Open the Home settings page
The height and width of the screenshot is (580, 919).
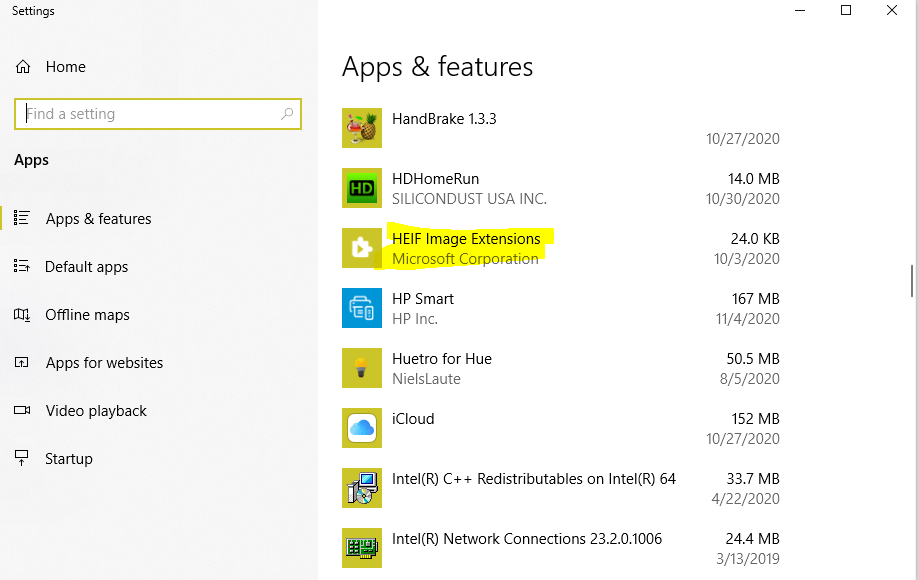tap(66, 67)
